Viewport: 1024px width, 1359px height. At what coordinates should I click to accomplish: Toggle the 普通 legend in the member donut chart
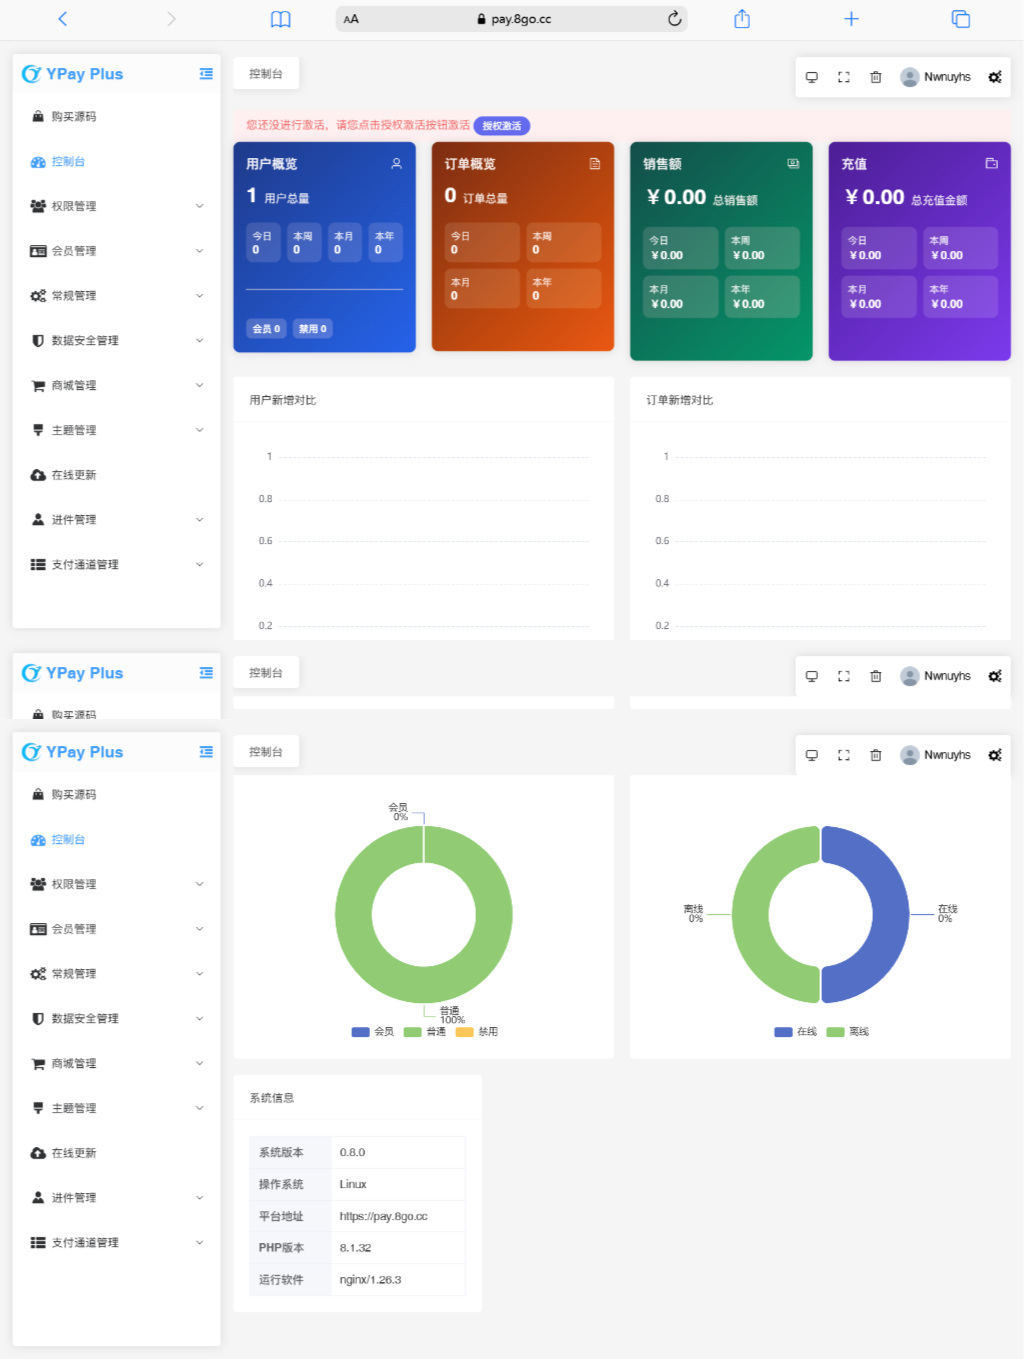425,1032
